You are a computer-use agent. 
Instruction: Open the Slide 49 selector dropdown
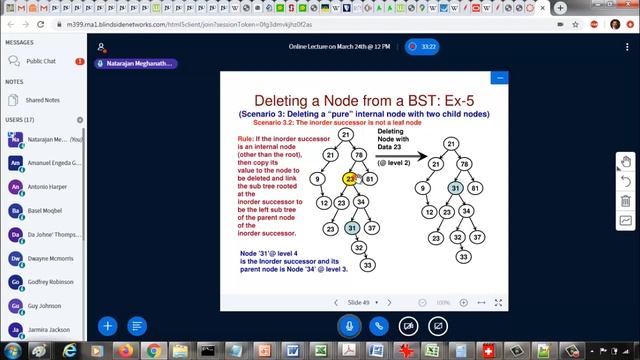pyautogui.click(x=362, y=303)
